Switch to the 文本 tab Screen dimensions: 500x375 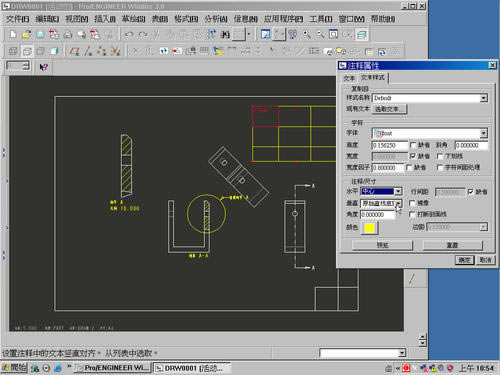click(x=349, y=78)
